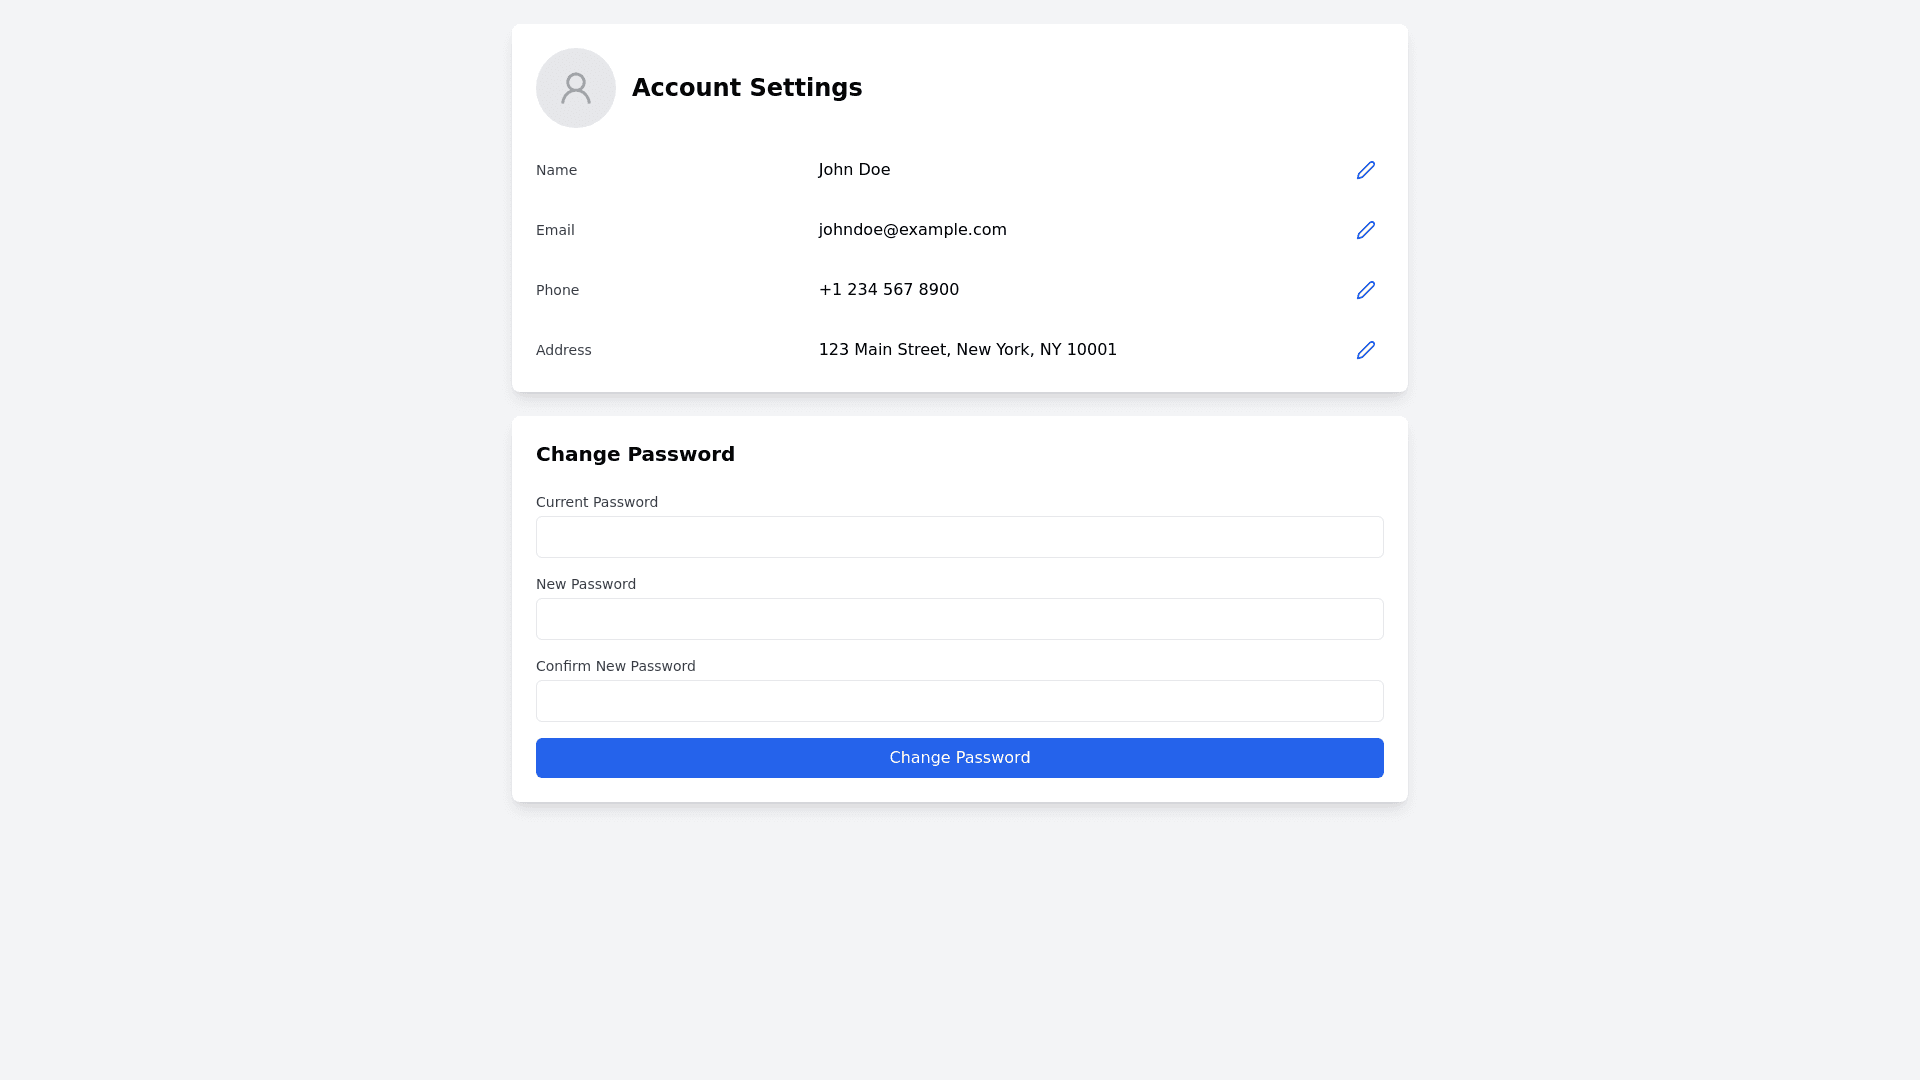Viewport: 1920px width, 1080px height.
Task: Click into the New Password field
Action: tap(960, 619)
